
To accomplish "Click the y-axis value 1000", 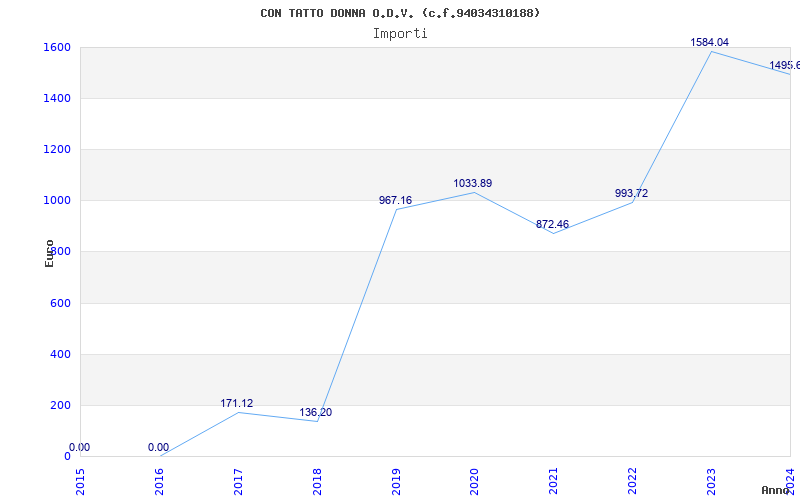I will pos(57,201).
